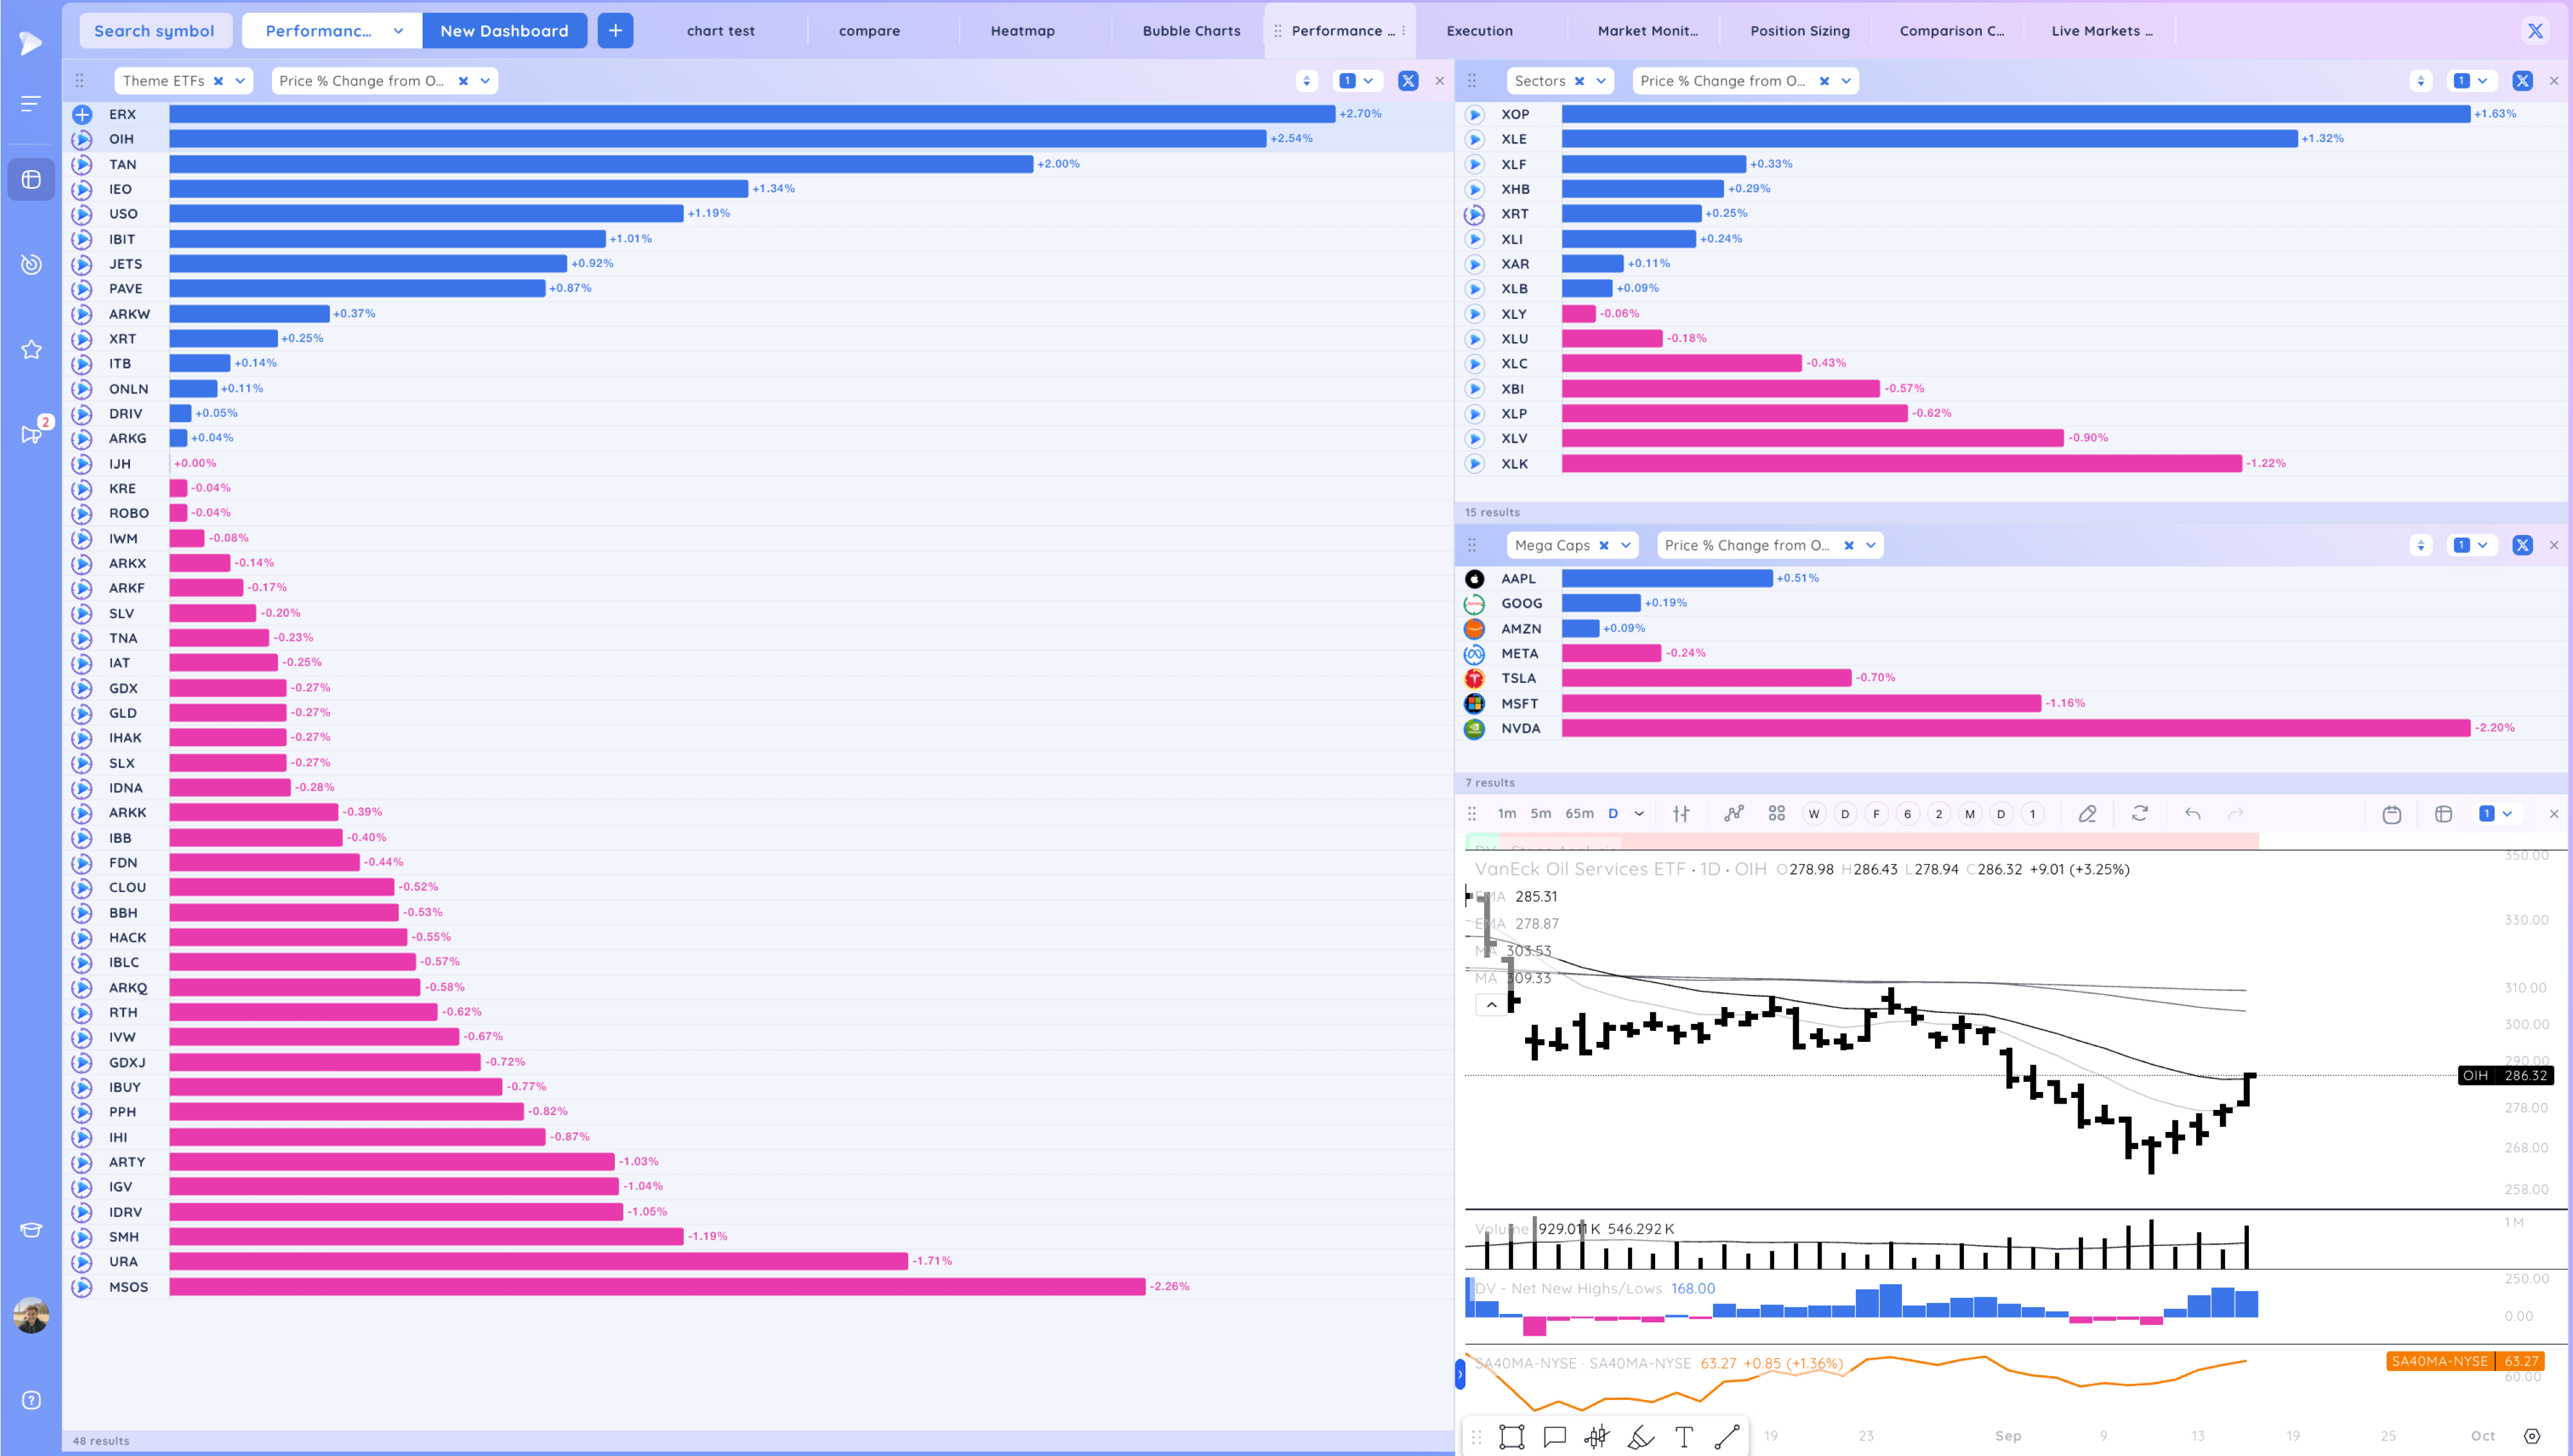
Task: Click the undo arrow in chart toolbar
Action: coord(2192,813)
